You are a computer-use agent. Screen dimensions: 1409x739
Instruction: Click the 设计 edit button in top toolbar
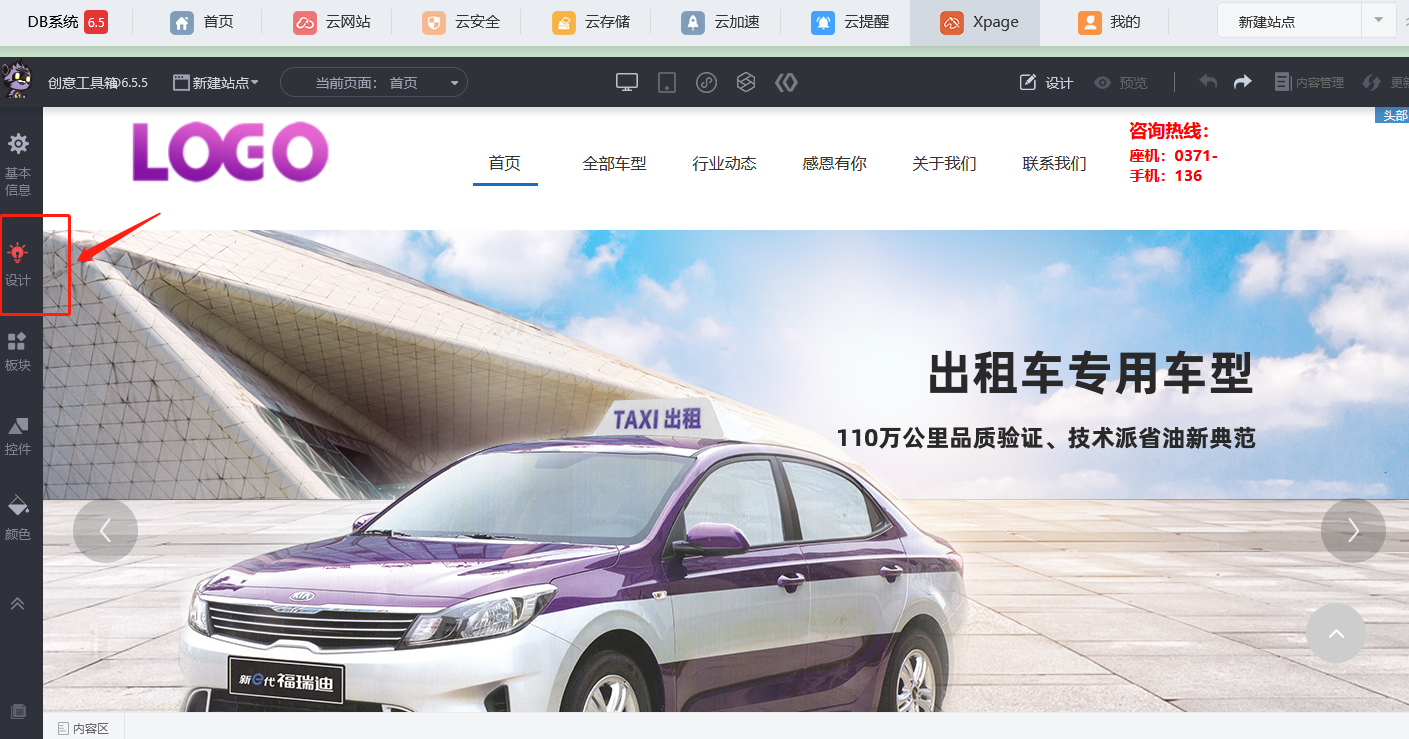[1046, 83]
